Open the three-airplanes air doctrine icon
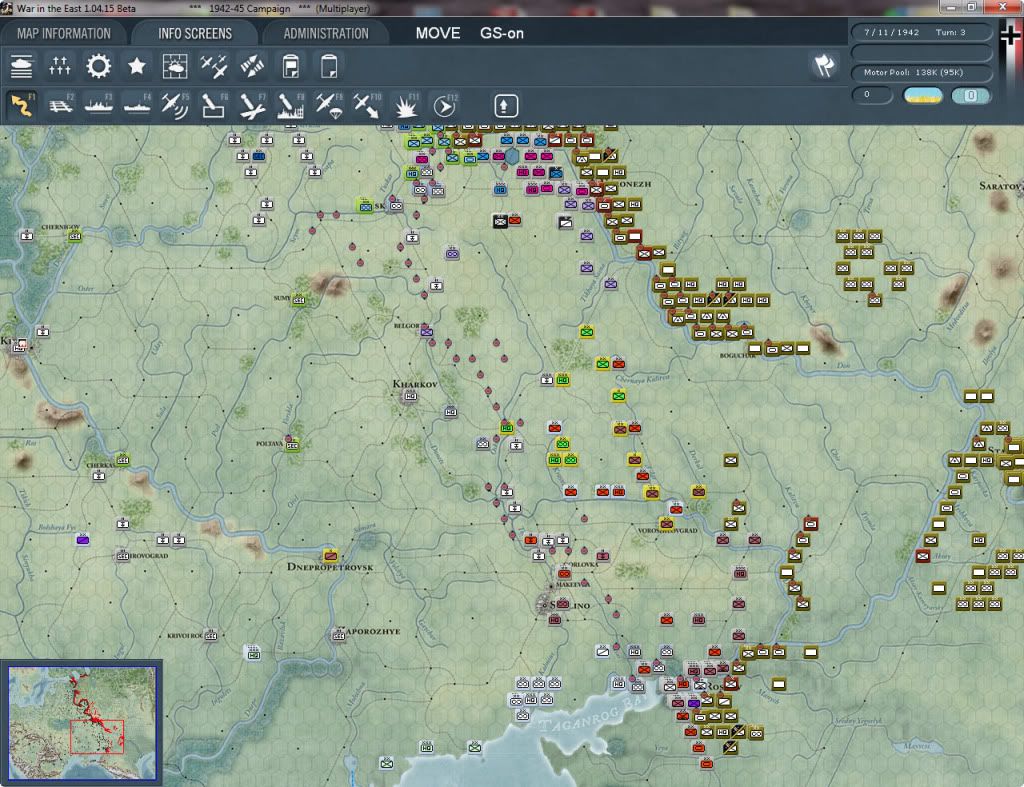The width and height of the screenshot is (1024, 787). (214, 66)
